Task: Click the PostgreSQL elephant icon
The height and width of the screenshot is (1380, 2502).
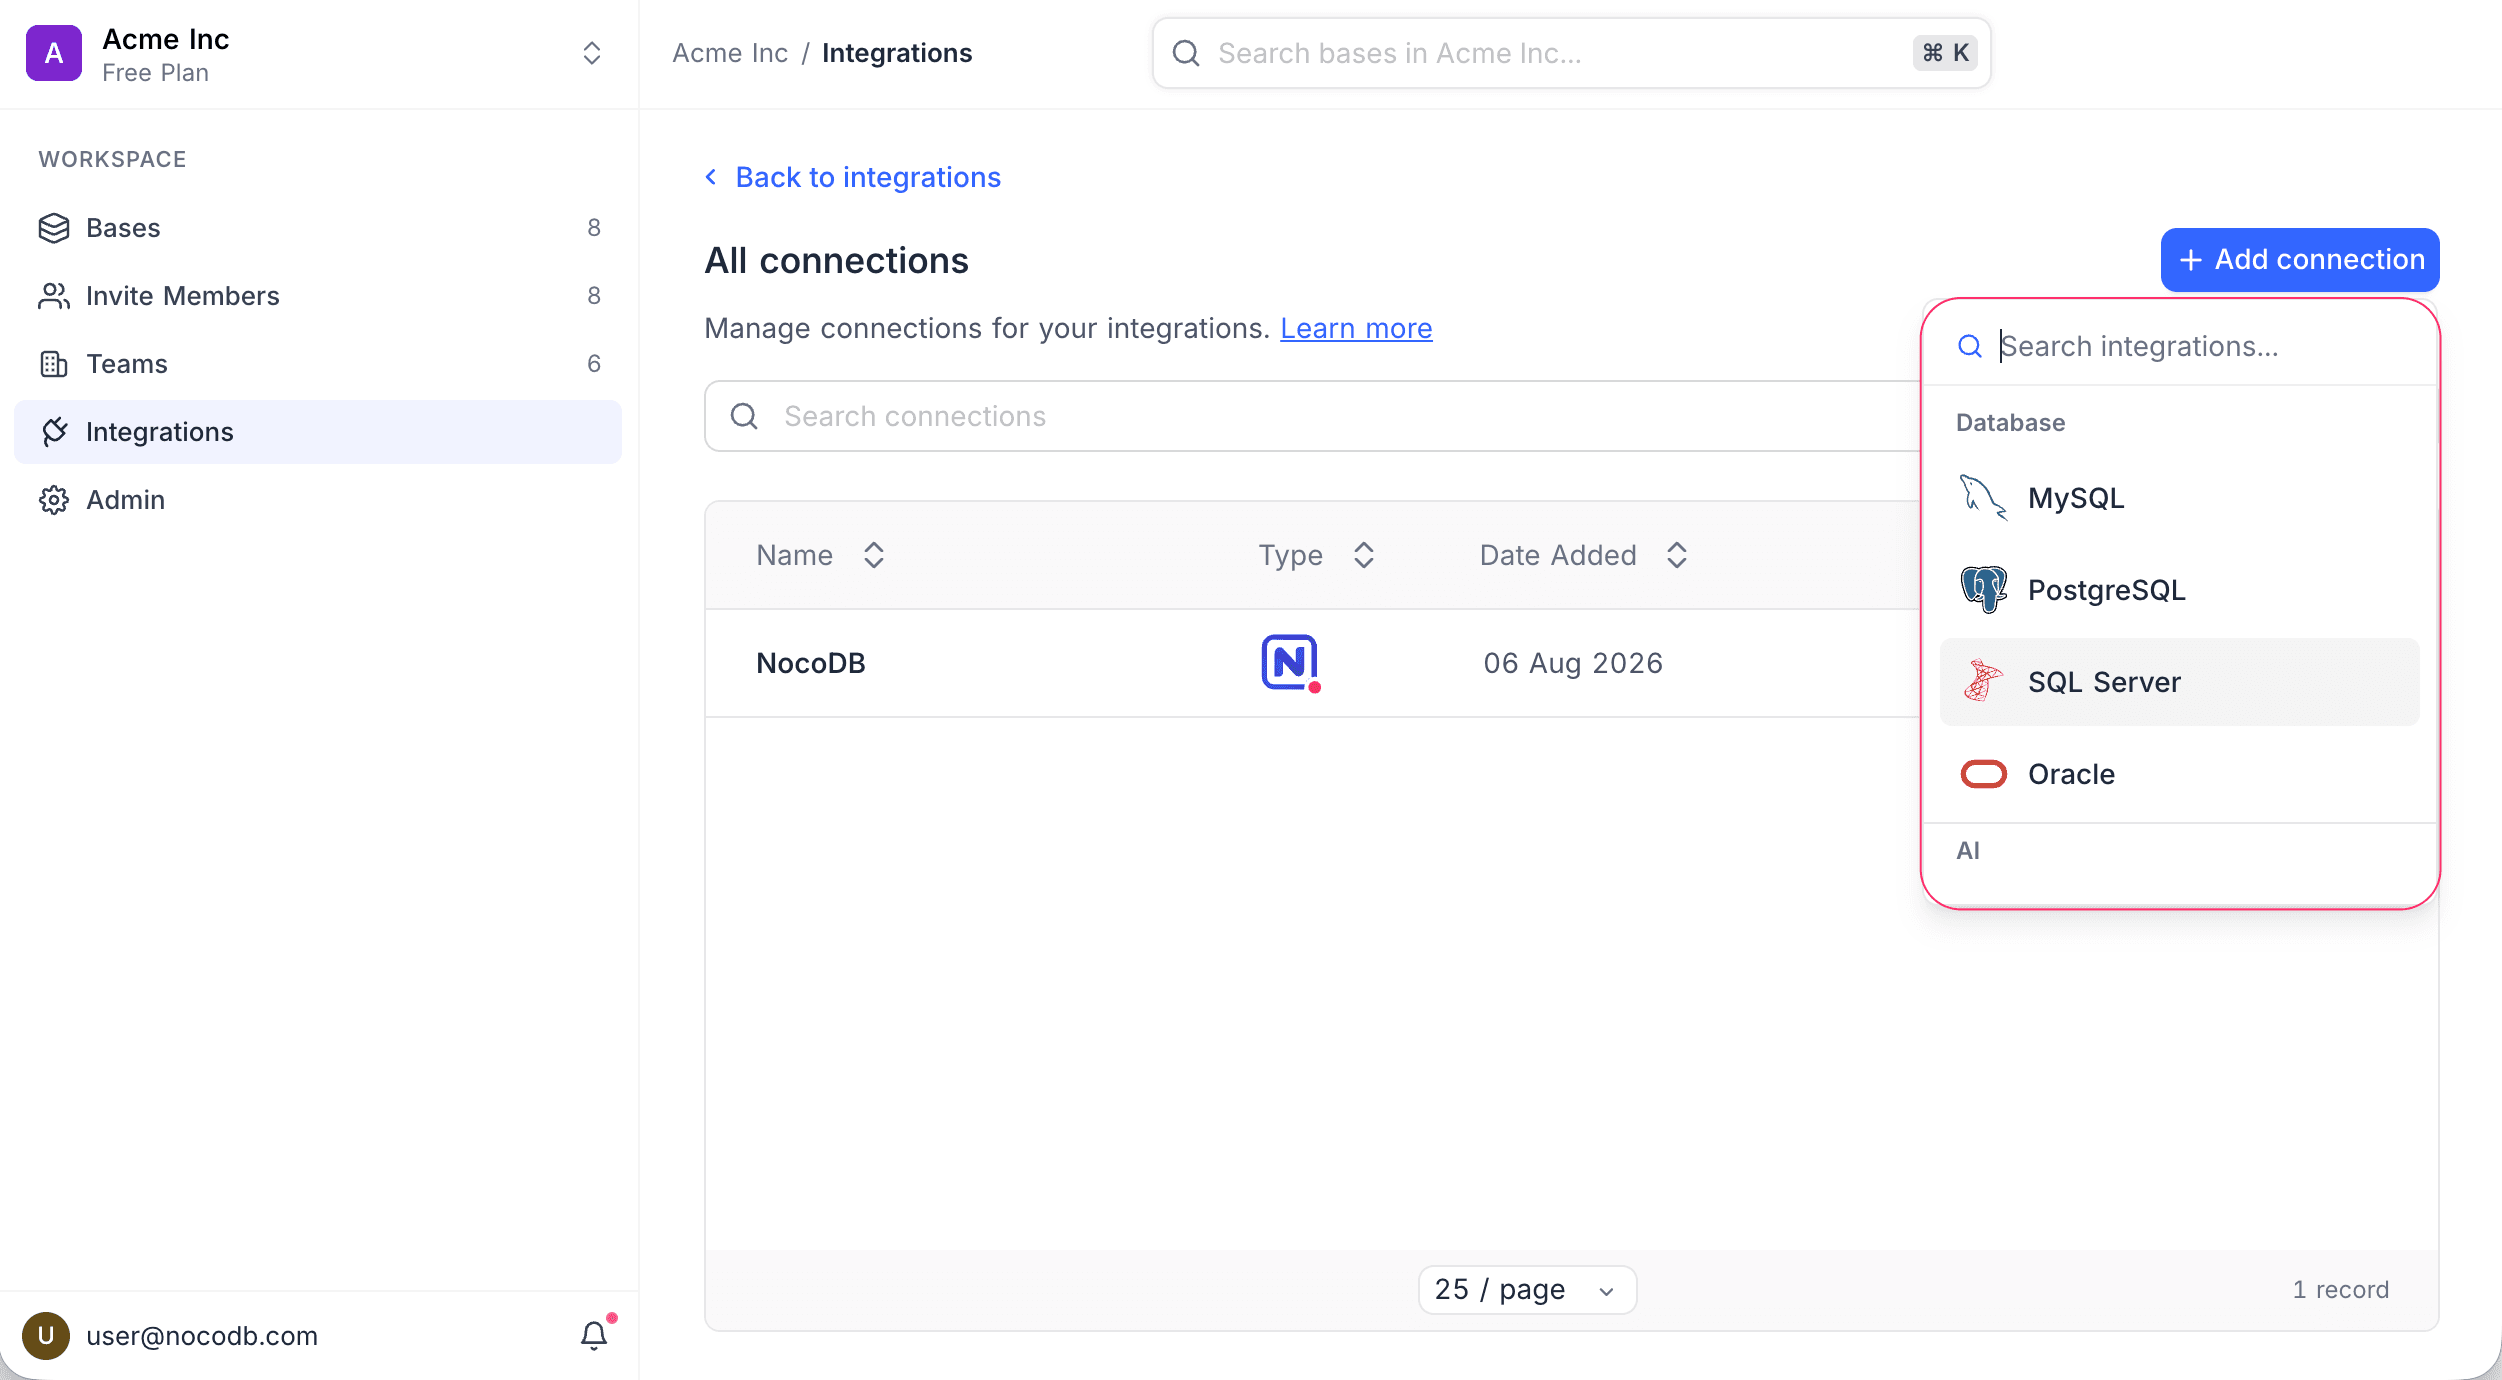Action: [1983, 590]
